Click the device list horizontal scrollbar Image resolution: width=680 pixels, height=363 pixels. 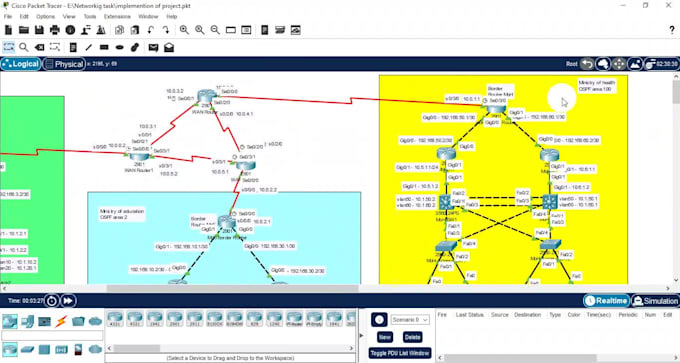tap(137, 348)
